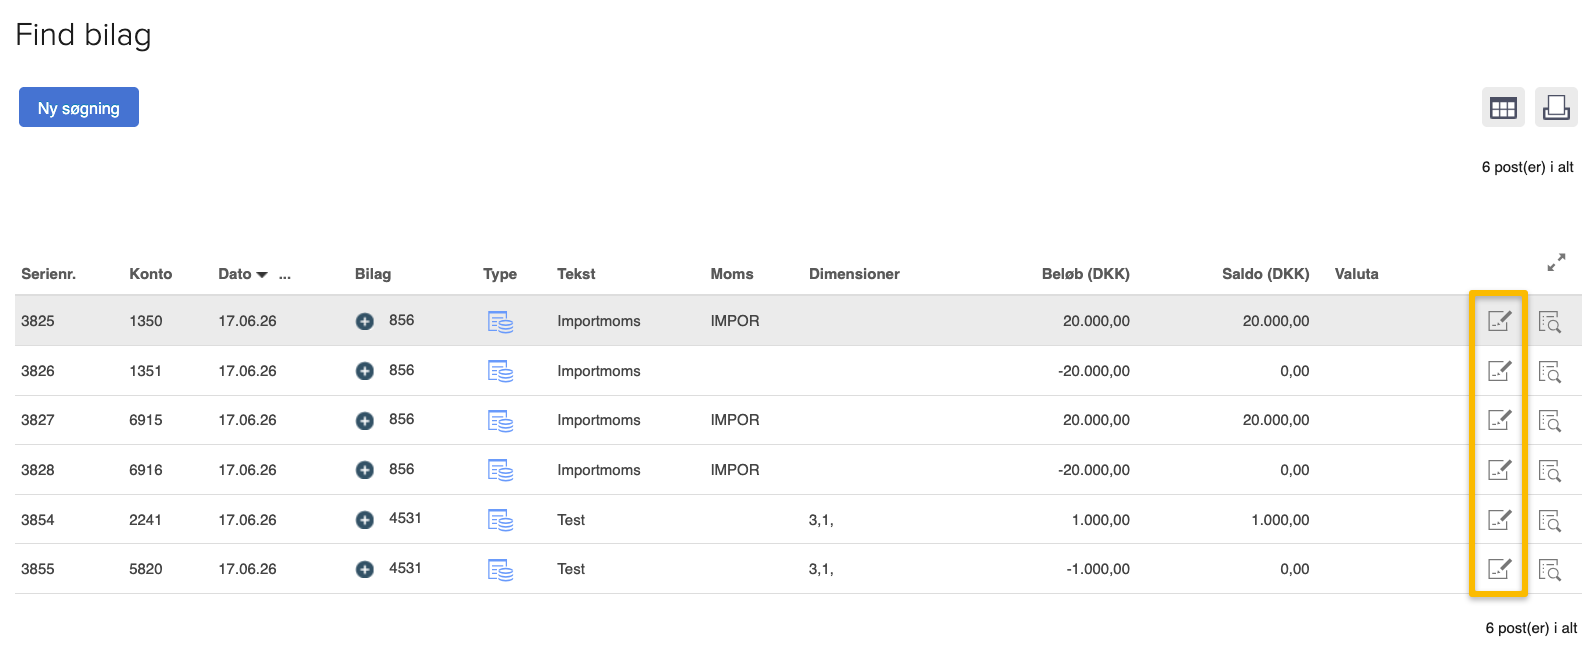Click the ellipsis next to Dato header
This screenshot has height=650, width=1588.
[x=285, y=274]
